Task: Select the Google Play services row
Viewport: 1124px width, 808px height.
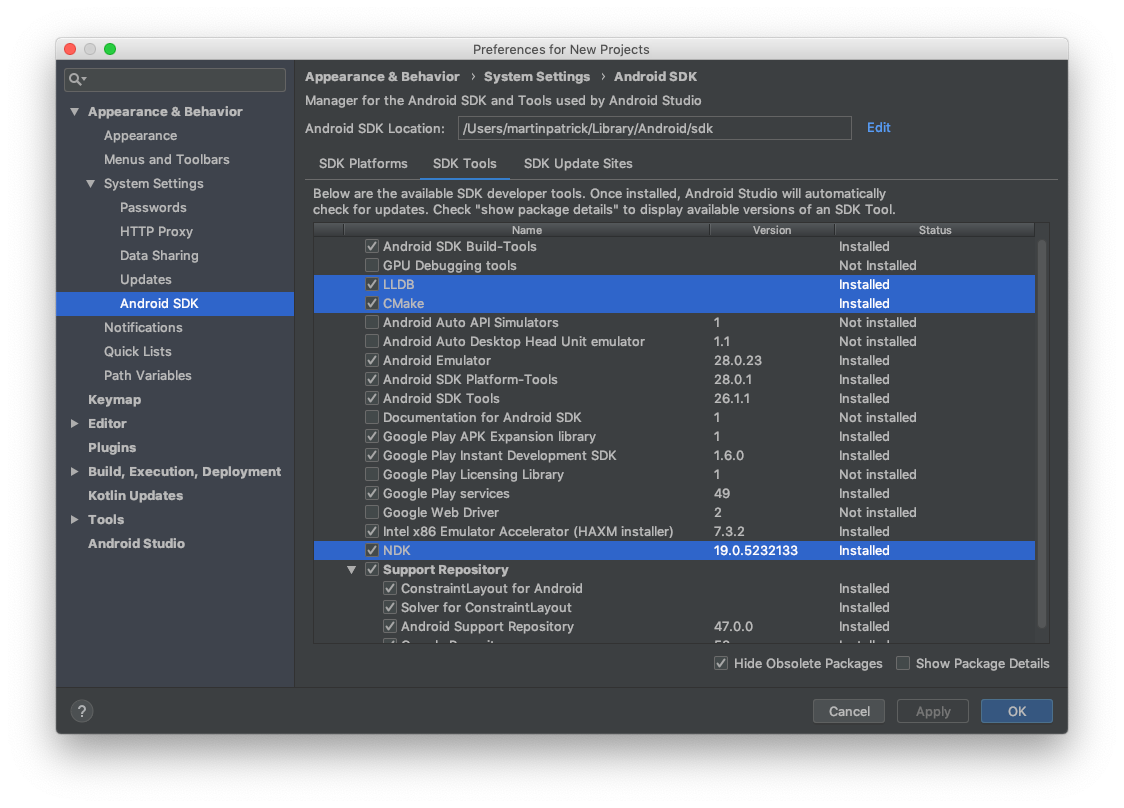Action: (x=674, y=493)
